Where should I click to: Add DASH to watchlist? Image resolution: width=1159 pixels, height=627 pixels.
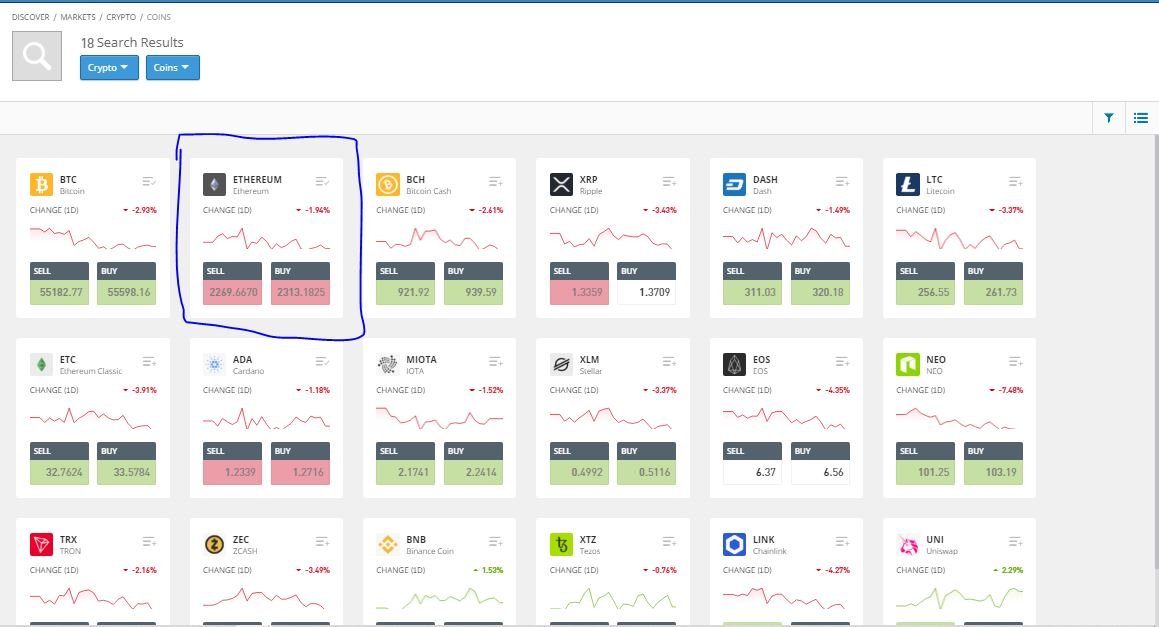pos(842,181)
